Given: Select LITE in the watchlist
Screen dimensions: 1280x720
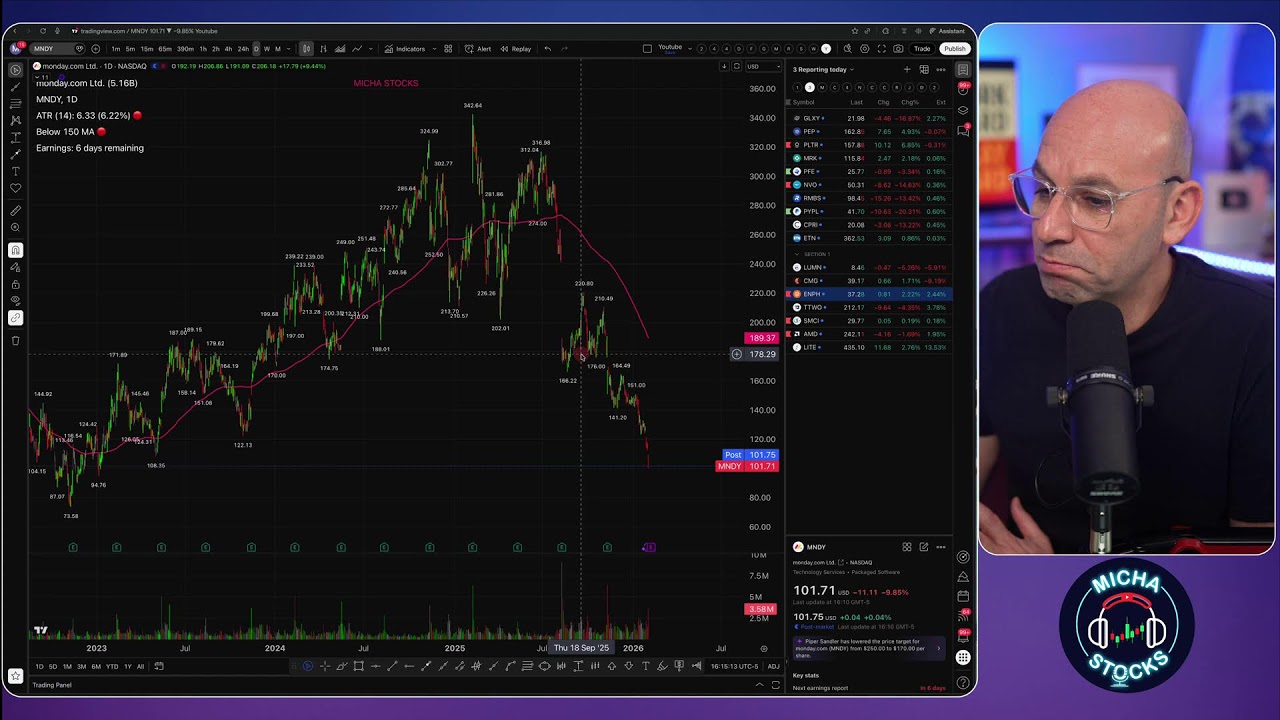Looking at the screenshot, I should click(869, 347).
